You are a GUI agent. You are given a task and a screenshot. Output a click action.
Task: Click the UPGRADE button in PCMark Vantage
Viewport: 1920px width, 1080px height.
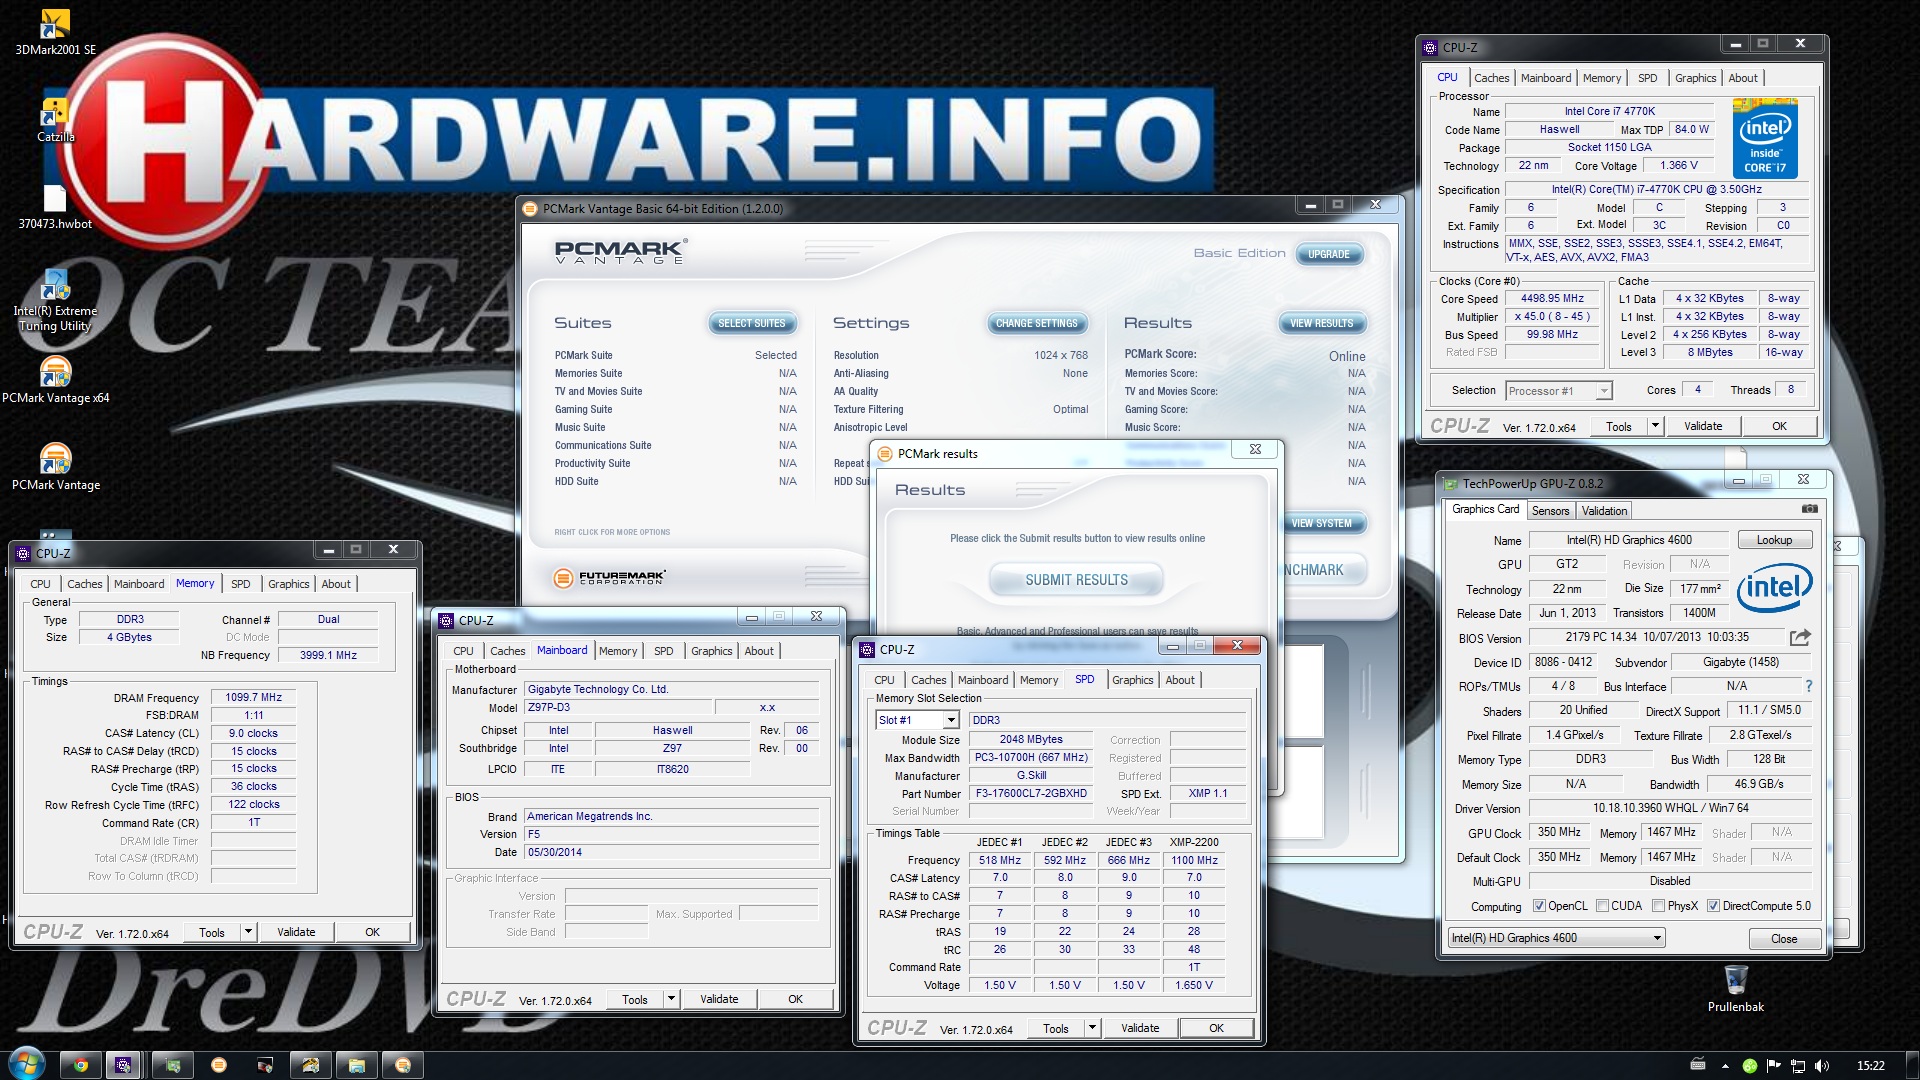click(1328, 254)
